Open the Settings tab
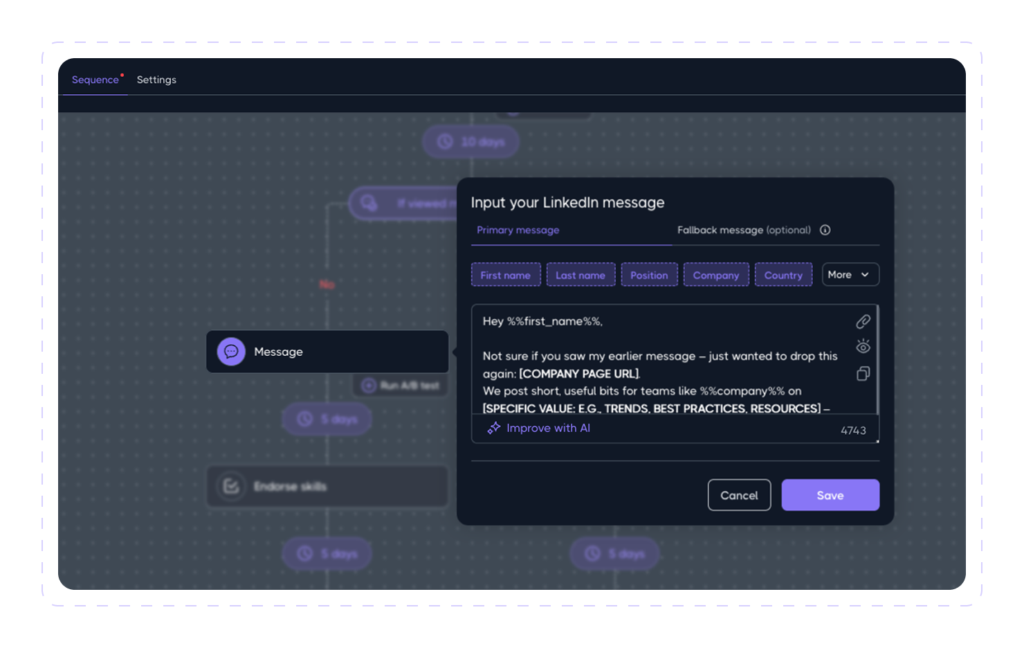The image size is (1024, 648). coord(156,80)
